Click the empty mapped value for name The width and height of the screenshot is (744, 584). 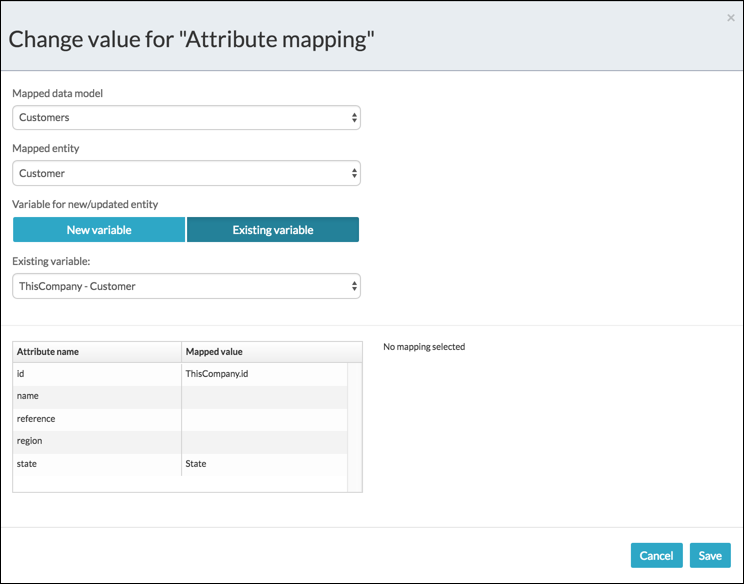pyautogui.click(x=263, y=396)
